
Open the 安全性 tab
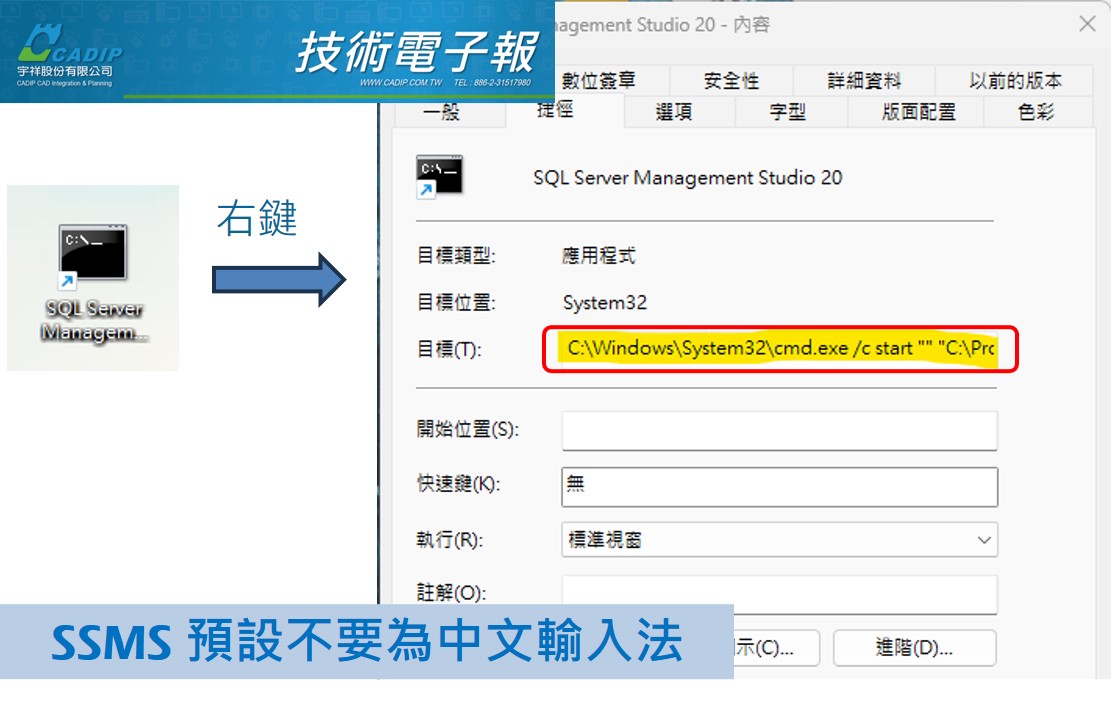(731, 81)
